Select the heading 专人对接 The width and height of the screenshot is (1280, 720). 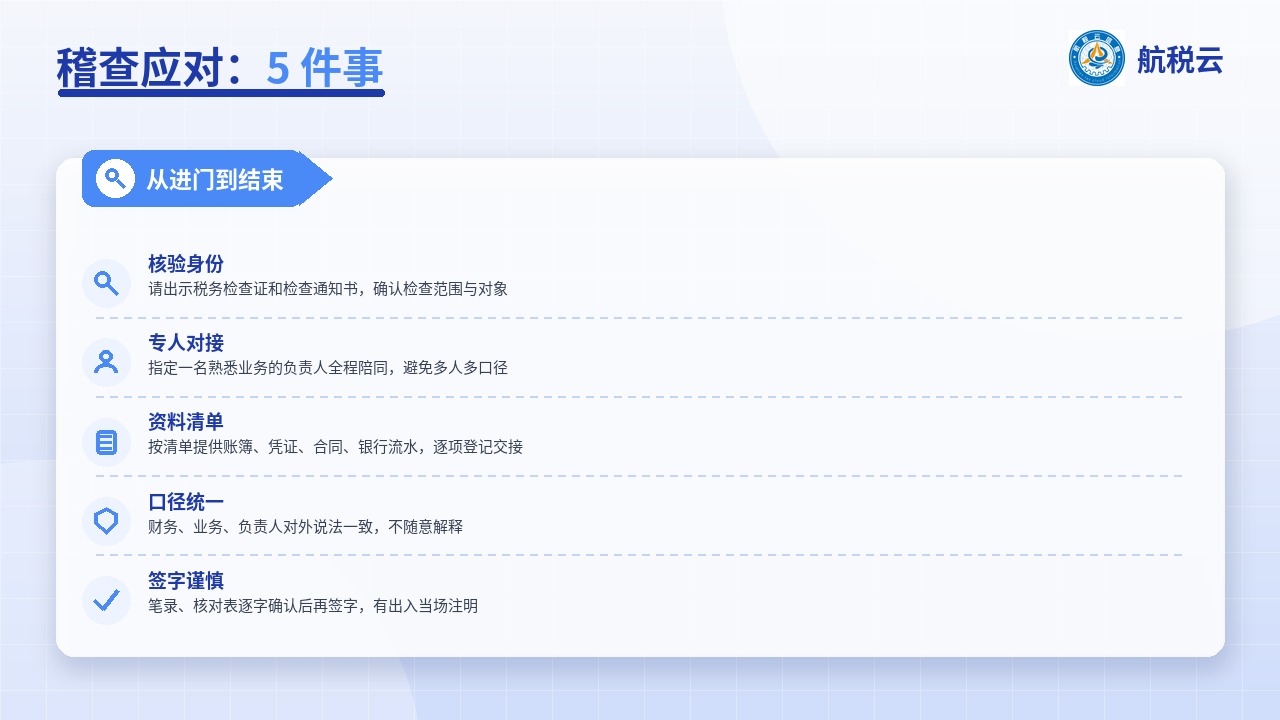coord(186,343)
